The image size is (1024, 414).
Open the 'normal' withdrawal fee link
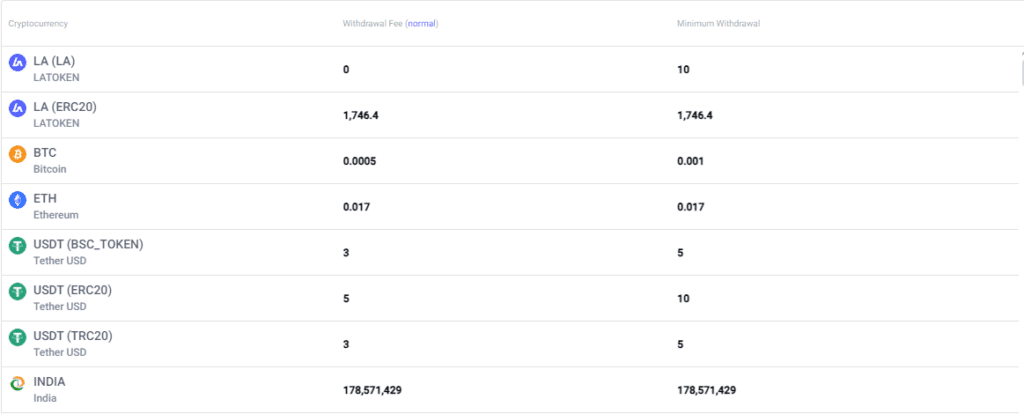pyautogui.click(x=422, y=24)
